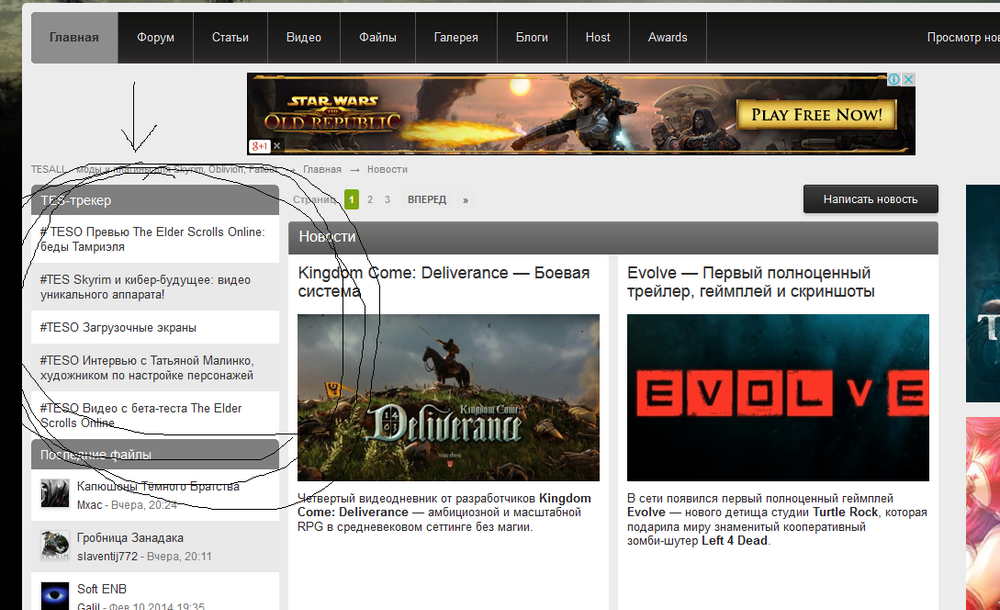Open the Галерея navigation tab
This screenshot has height=610, width=1000.
(456, 38)
